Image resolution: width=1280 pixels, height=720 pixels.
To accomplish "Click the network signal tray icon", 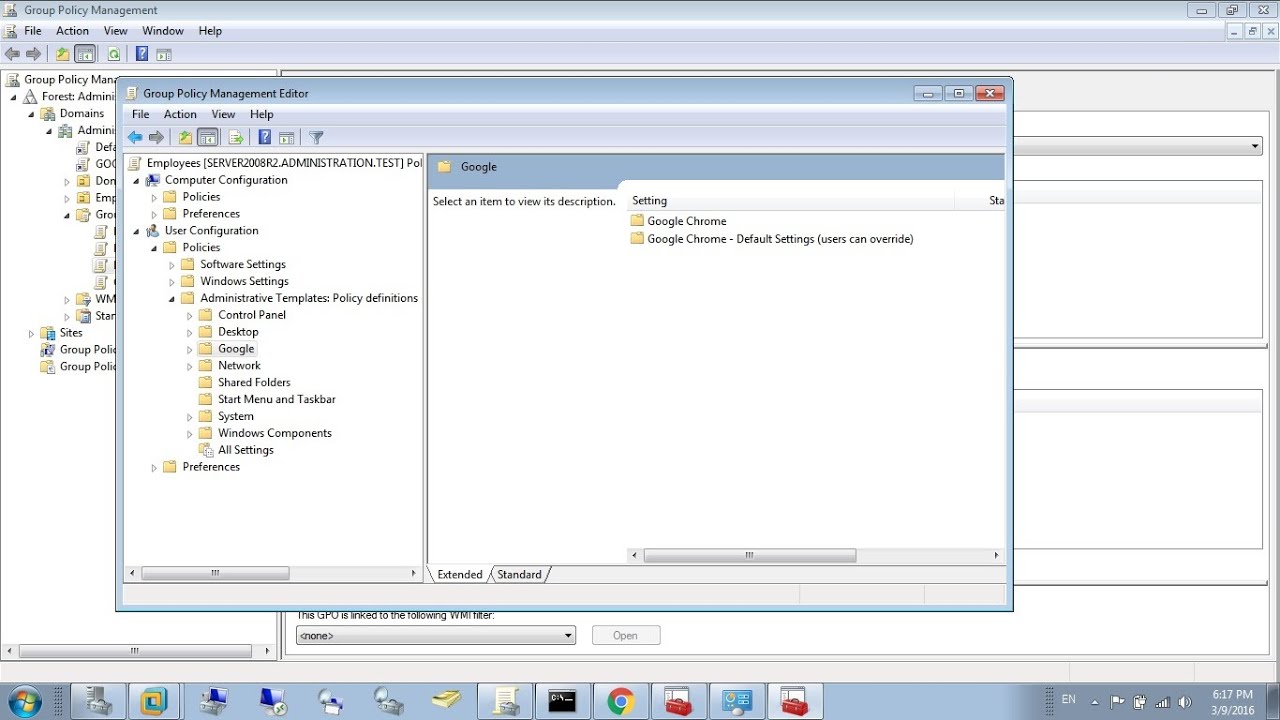I will pyautogui.click(x=1163, y=702).
